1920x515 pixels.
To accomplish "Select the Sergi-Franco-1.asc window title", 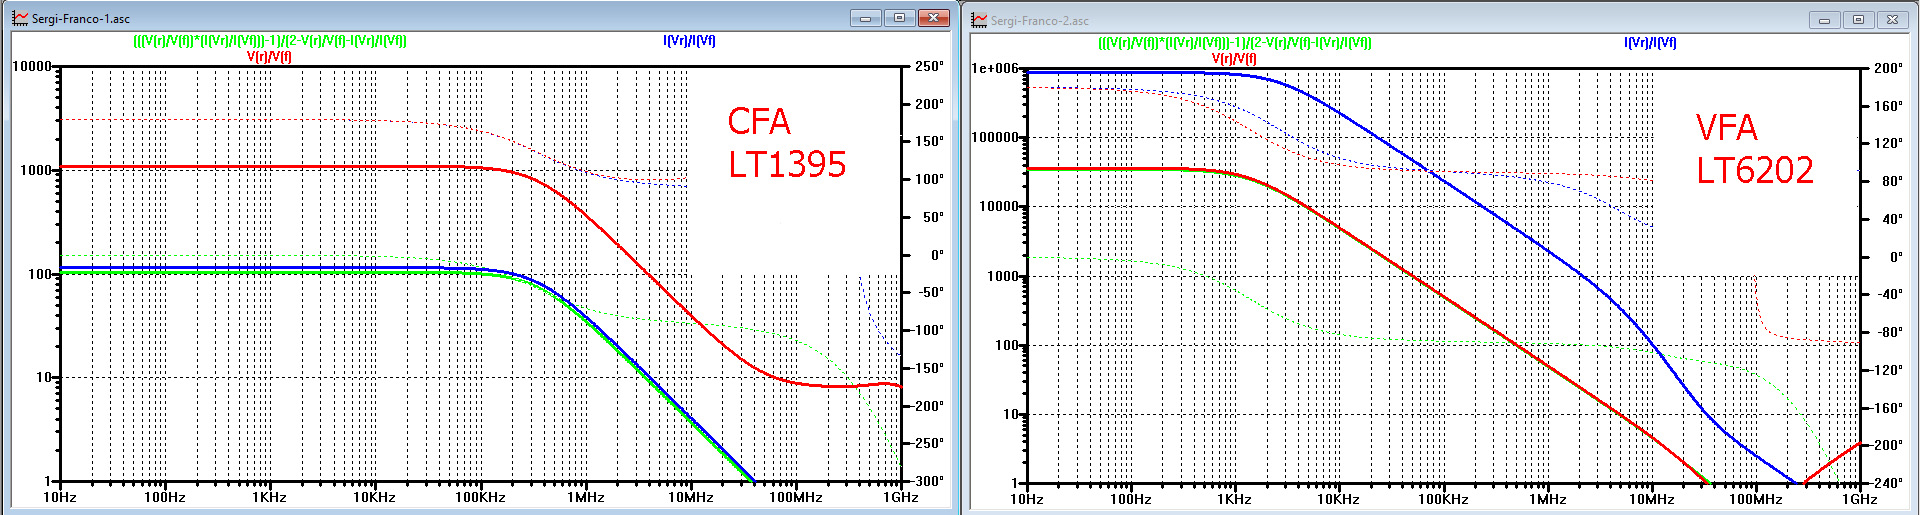I will [81, 19].
